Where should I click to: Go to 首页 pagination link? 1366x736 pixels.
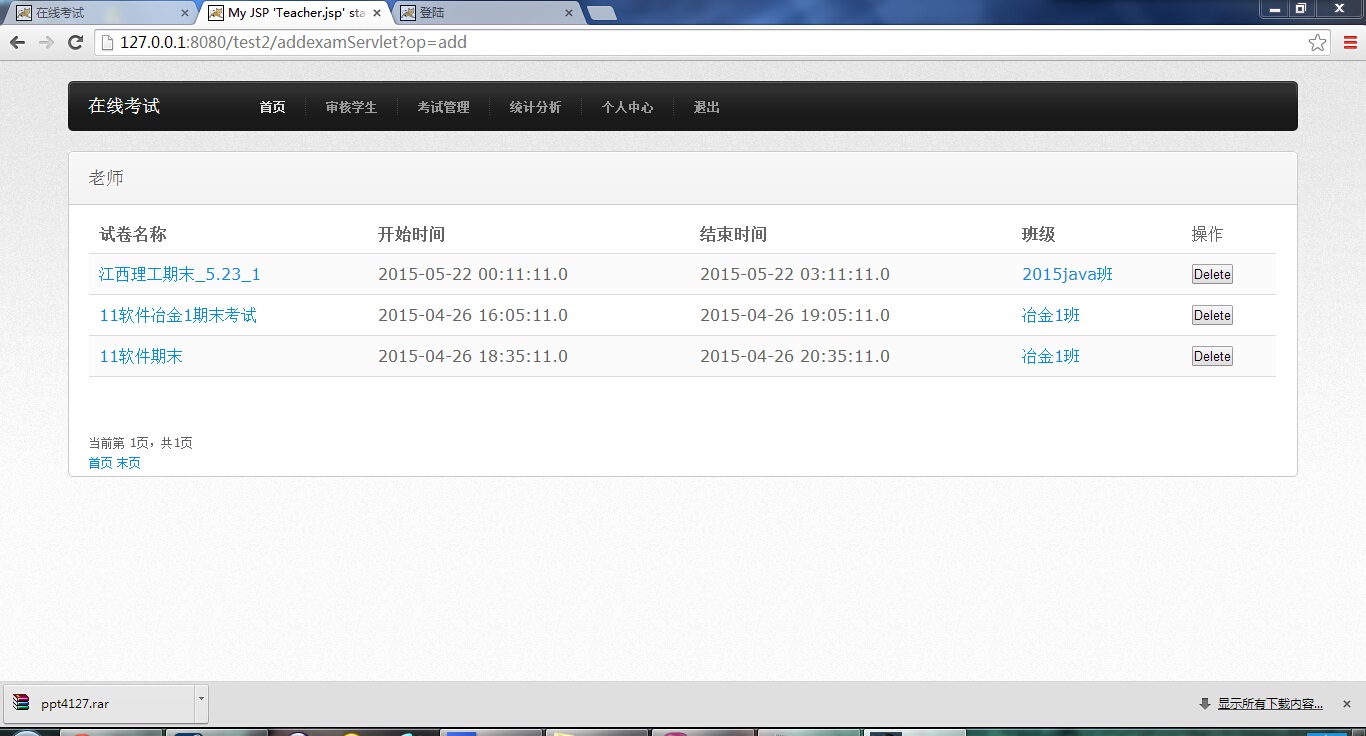click(x=100, y=463)
